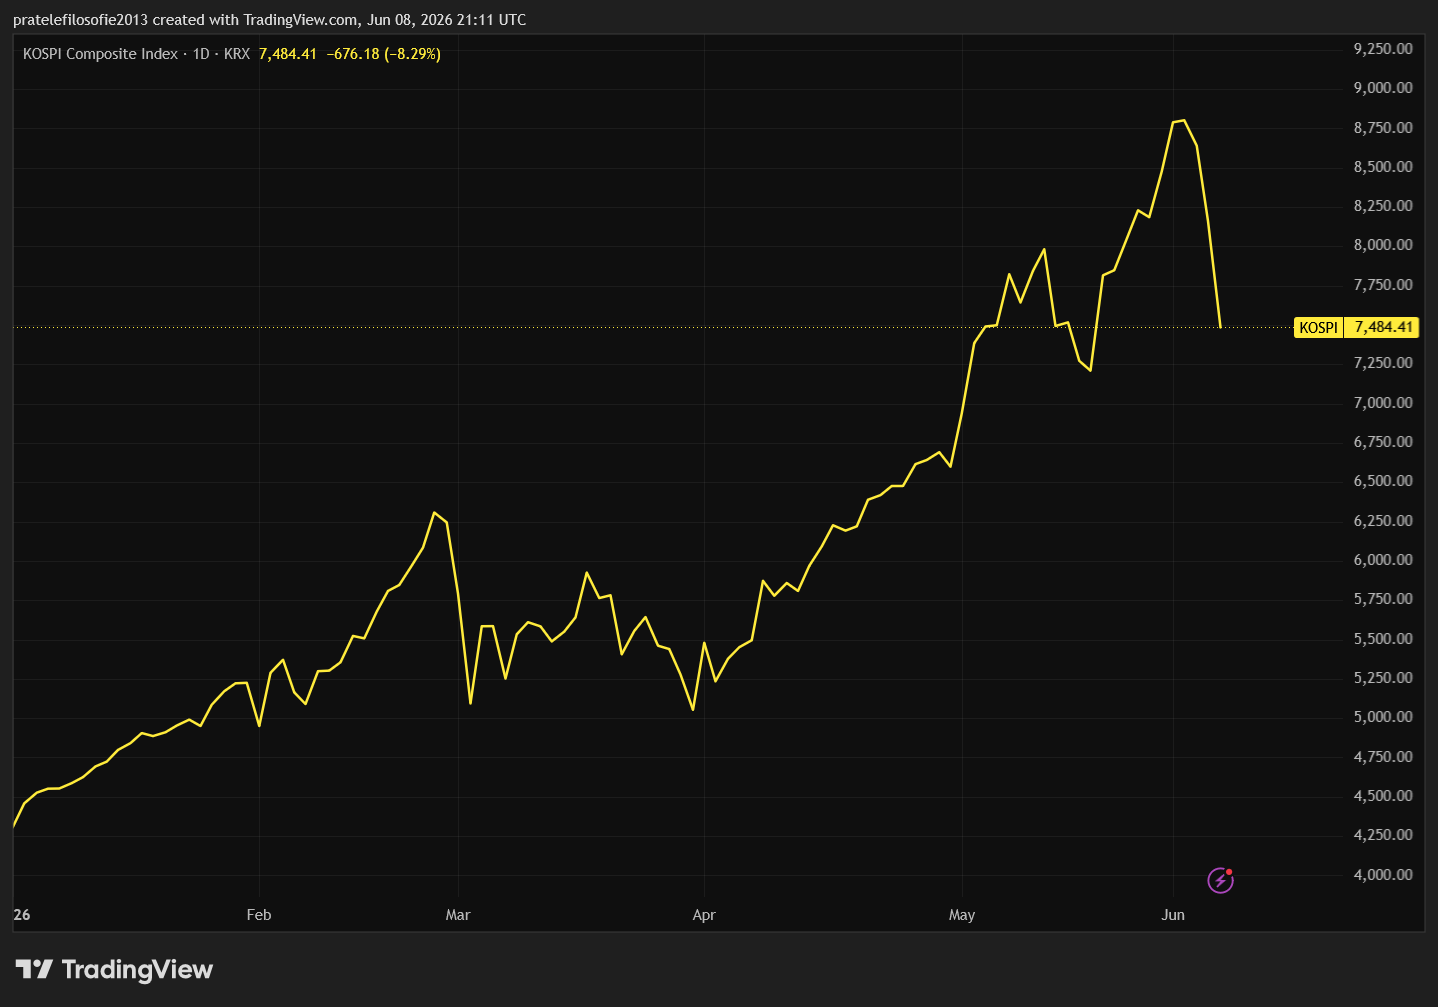Click the header text with pratelefilosofie2013 attribution

pyautogui.click(x=269, y=19)
